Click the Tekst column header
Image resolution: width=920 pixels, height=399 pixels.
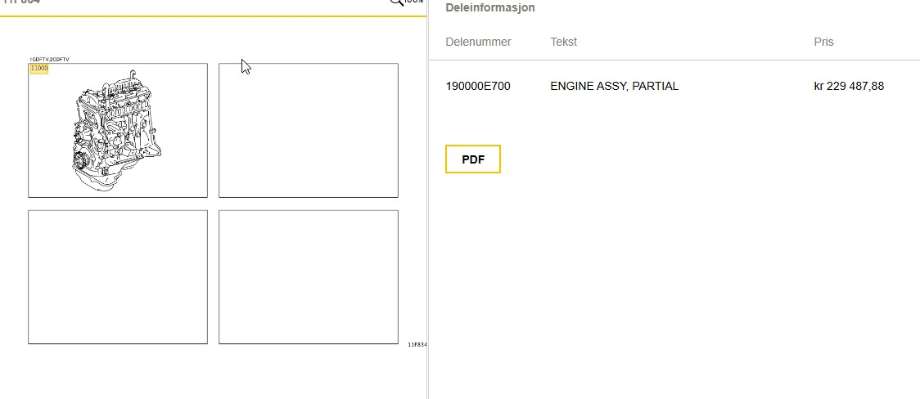coord(564,42)
